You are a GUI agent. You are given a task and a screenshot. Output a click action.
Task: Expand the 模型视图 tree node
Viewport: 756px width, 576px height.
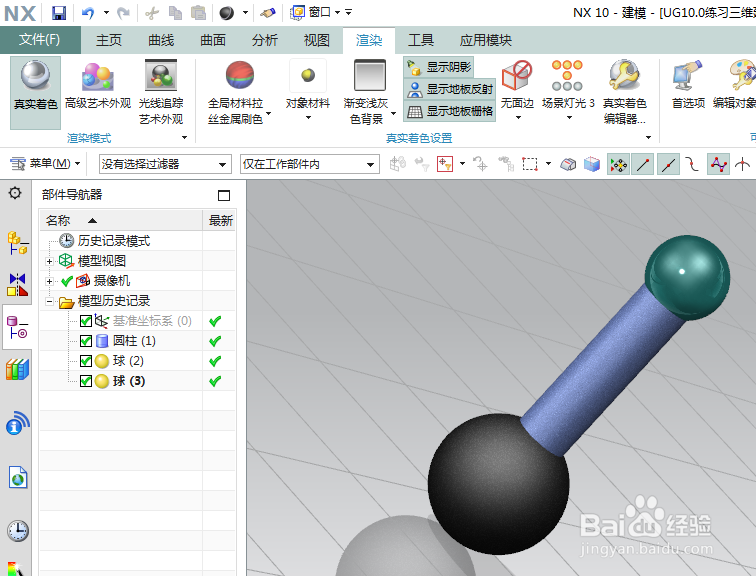49,261
